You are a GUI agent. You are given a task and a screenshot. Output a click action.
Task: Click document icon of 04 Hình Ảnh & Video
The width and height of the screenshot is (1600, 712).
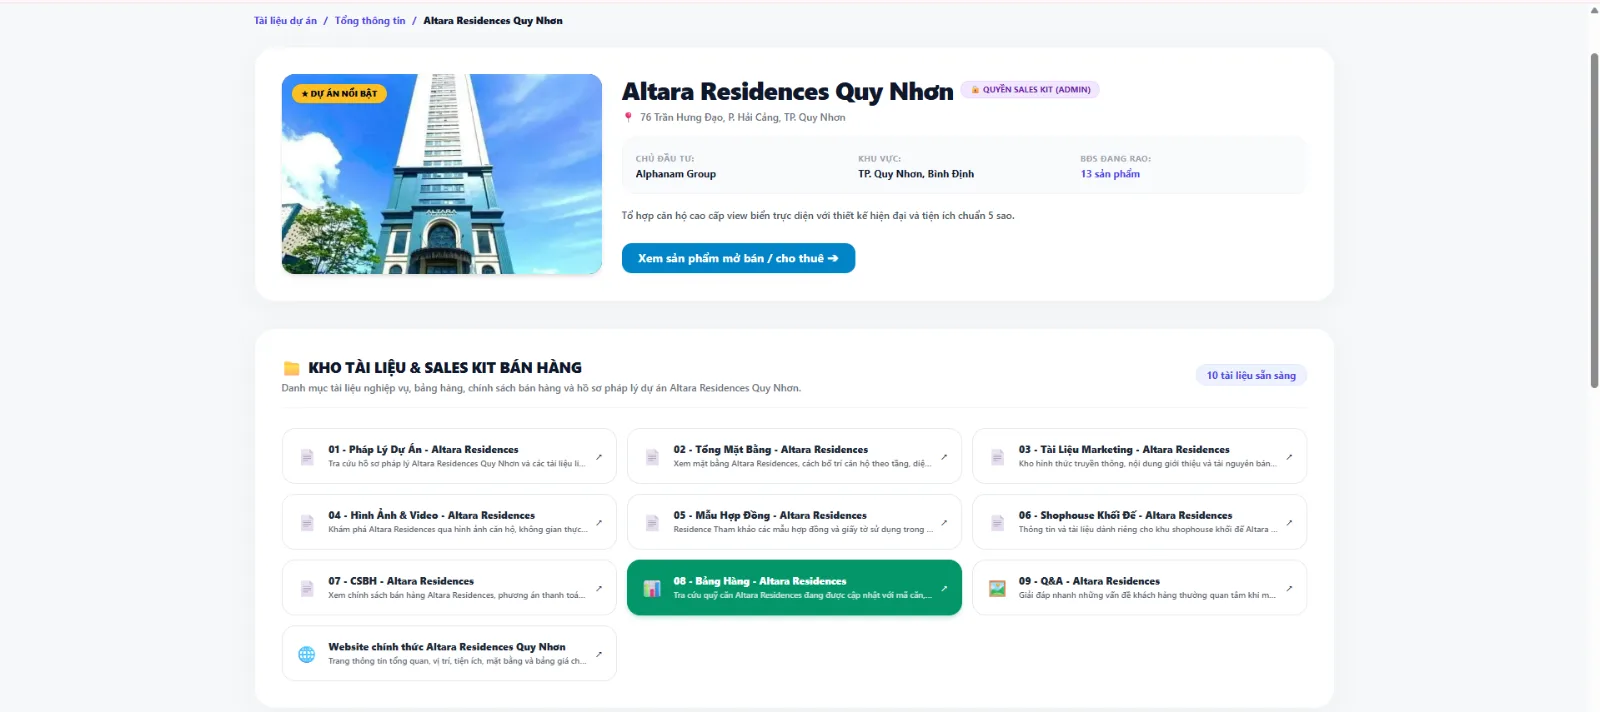(307, 523)
